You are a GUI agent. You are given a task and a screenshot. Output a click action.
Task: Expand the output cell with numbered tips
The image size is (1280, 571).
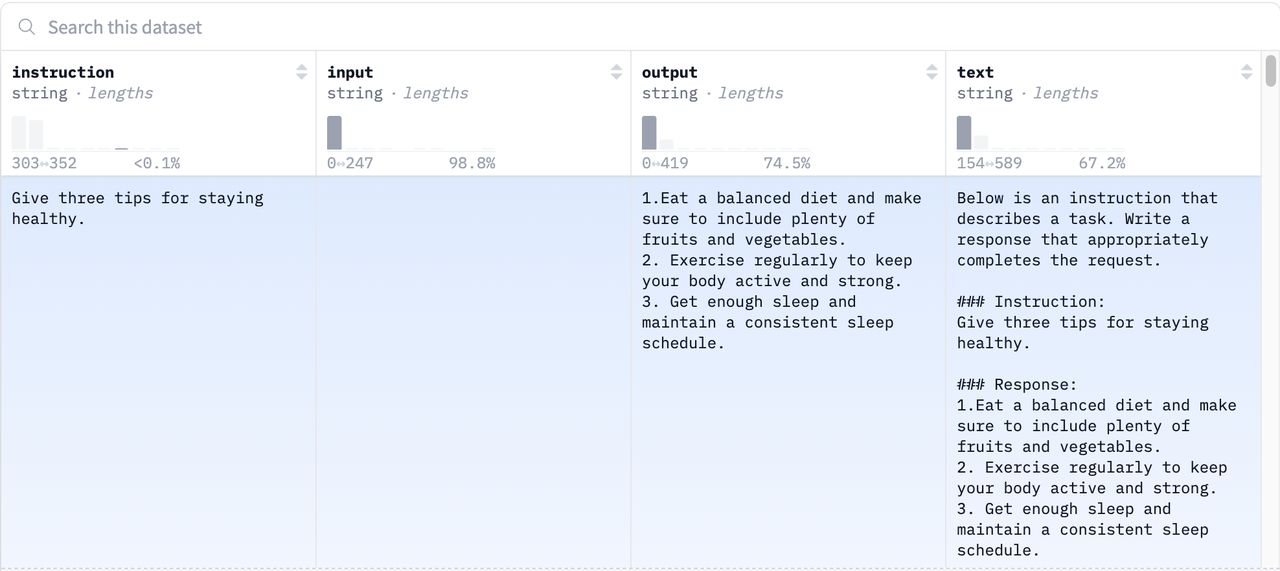coord(782,270)
